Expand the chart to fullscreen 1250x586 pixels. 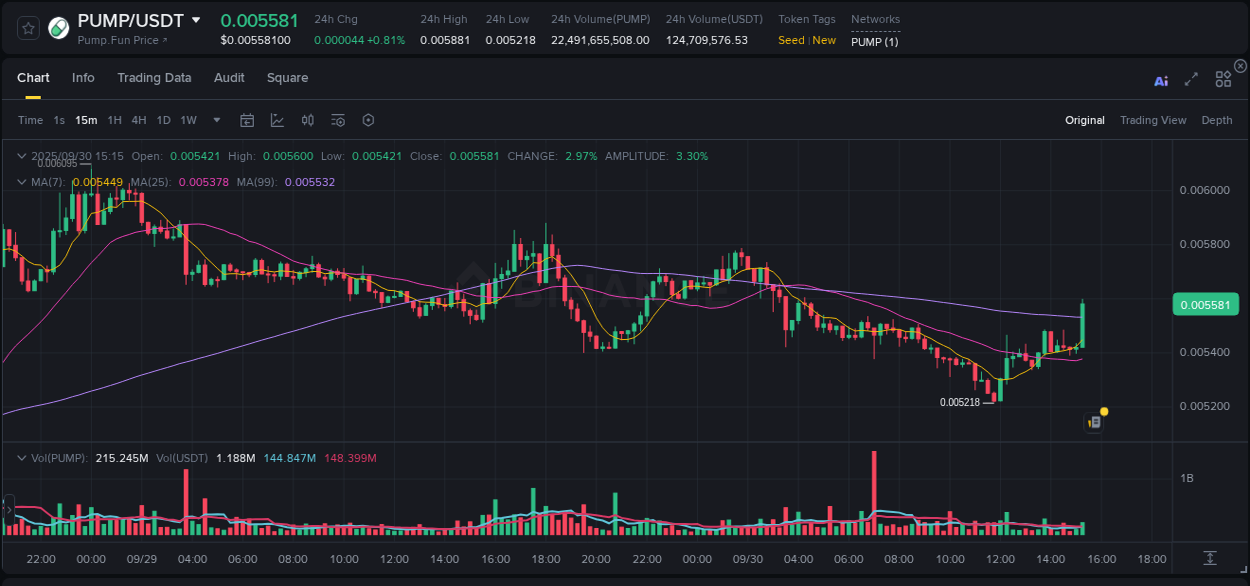click(1190, 78)
